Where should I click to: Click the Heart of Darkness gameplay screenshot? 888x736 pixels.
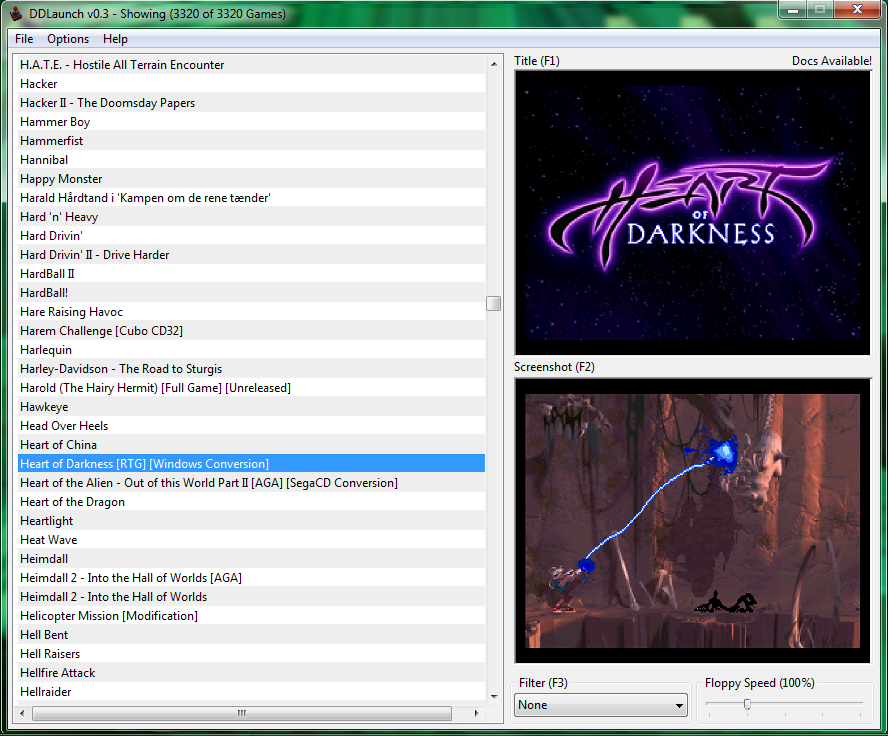coord(692,520)
